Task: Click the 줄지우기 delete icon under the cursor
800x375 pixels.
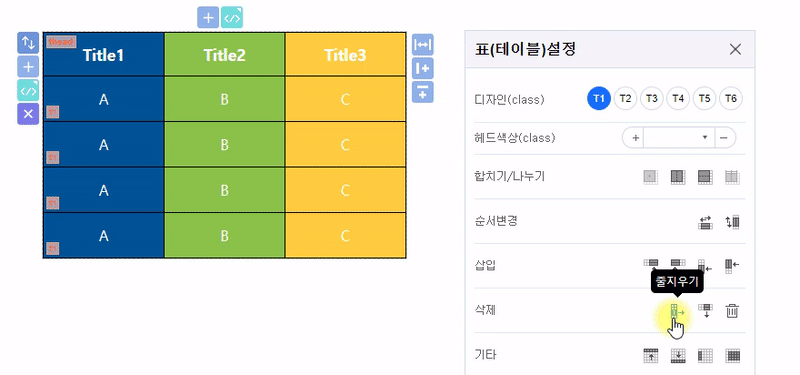Action: 677,311
